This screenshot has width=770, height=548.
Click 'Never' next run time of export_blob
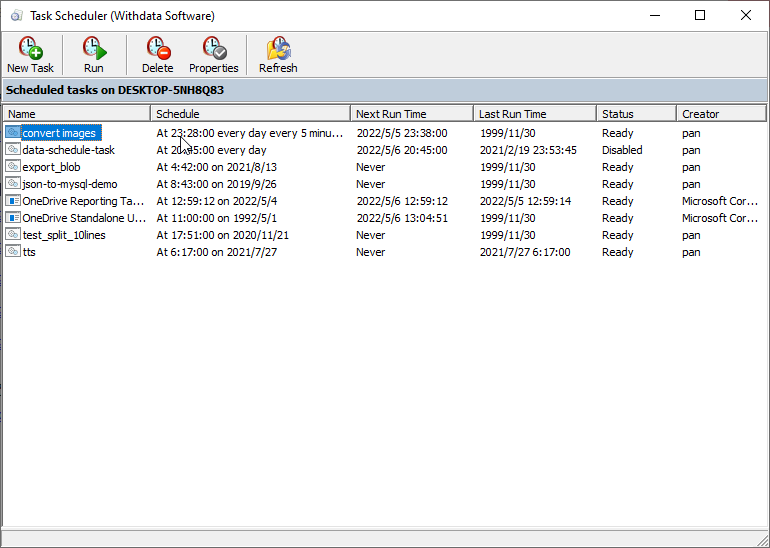pyautogui.click(x=371, y=167)
